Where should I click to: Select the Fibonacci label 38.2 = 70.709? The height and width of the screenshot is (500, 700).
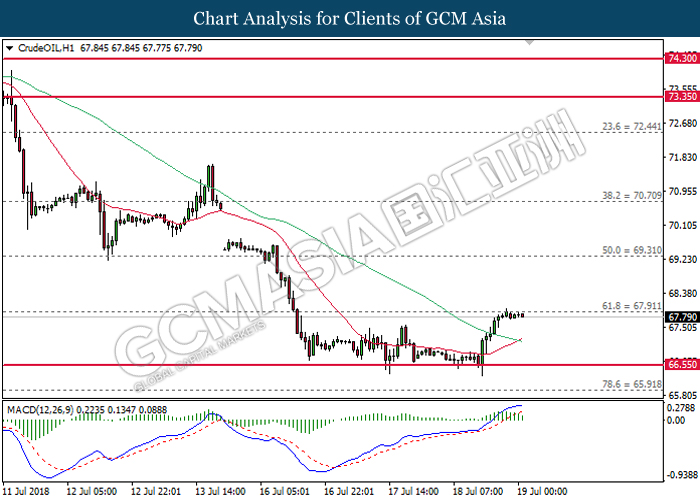[632, 195]
